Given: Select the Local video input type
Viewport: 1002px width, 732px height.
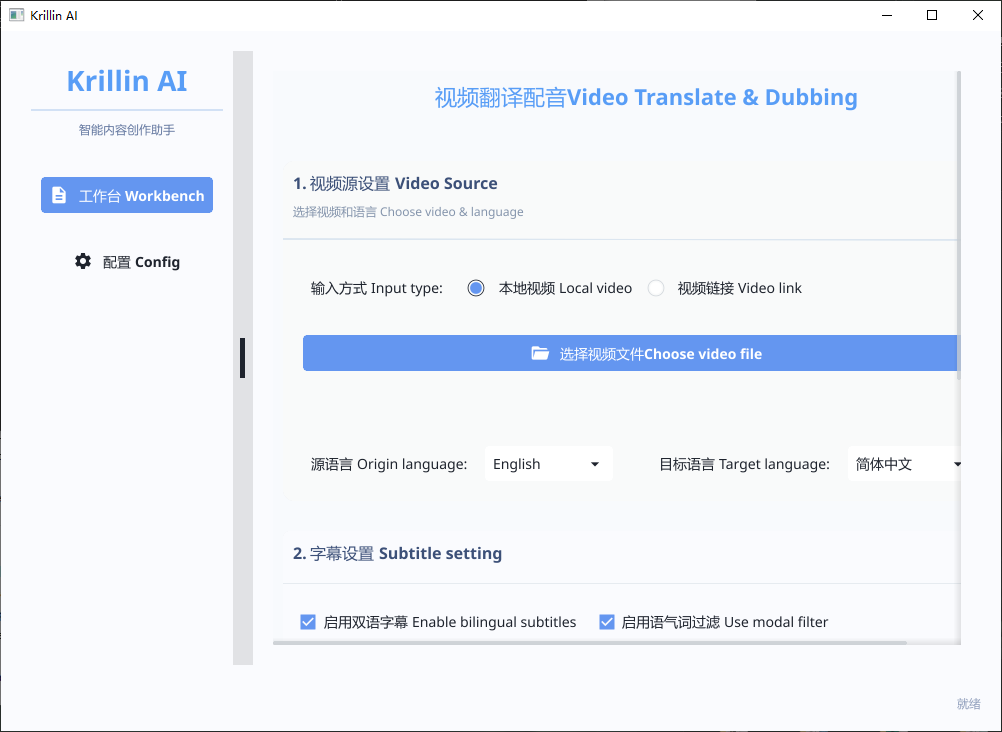Looking at the screenshot, I should click(x=475, y=287).
